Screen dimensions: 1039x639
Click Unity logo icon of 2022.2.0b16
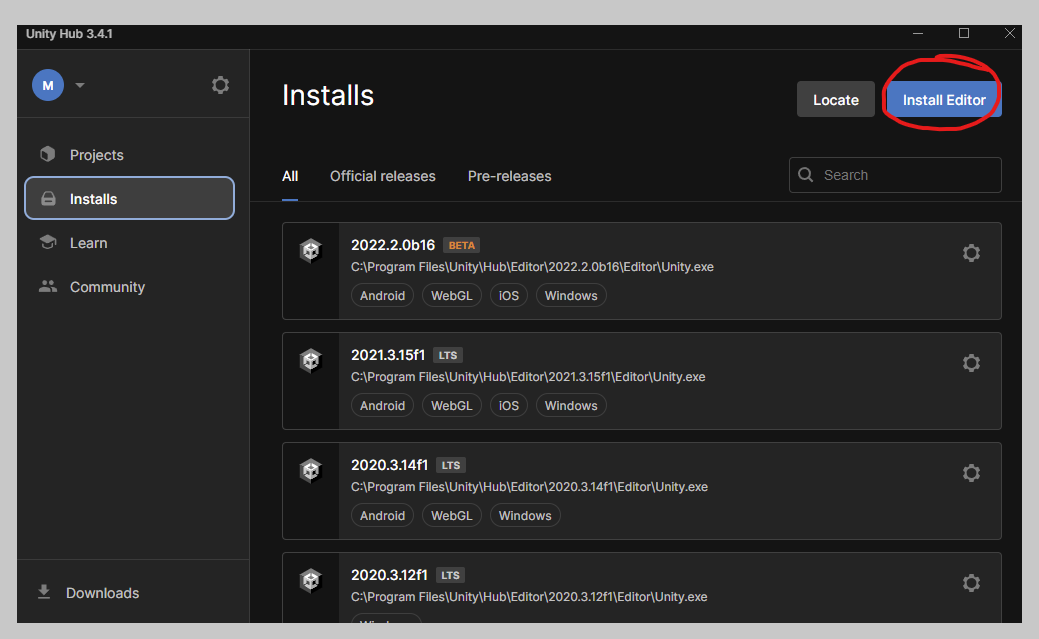pos(310,251)
